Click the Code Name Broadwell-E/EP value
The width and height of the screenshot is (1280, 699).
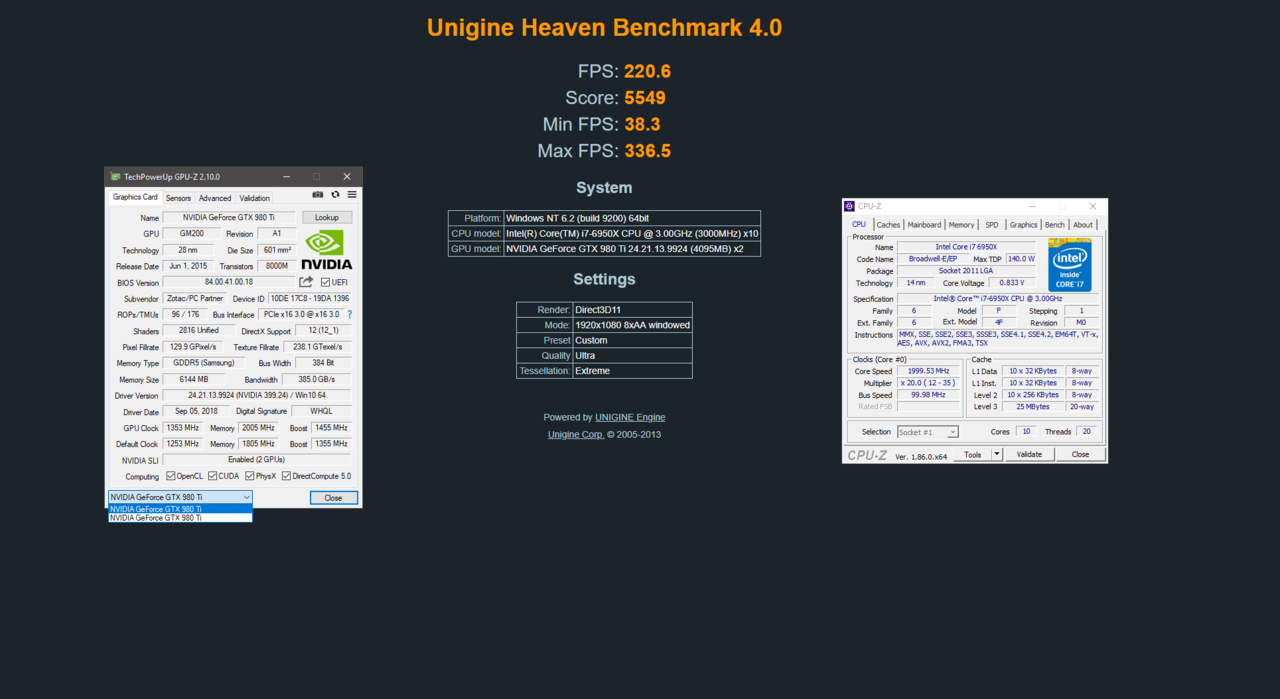point(933,259)
